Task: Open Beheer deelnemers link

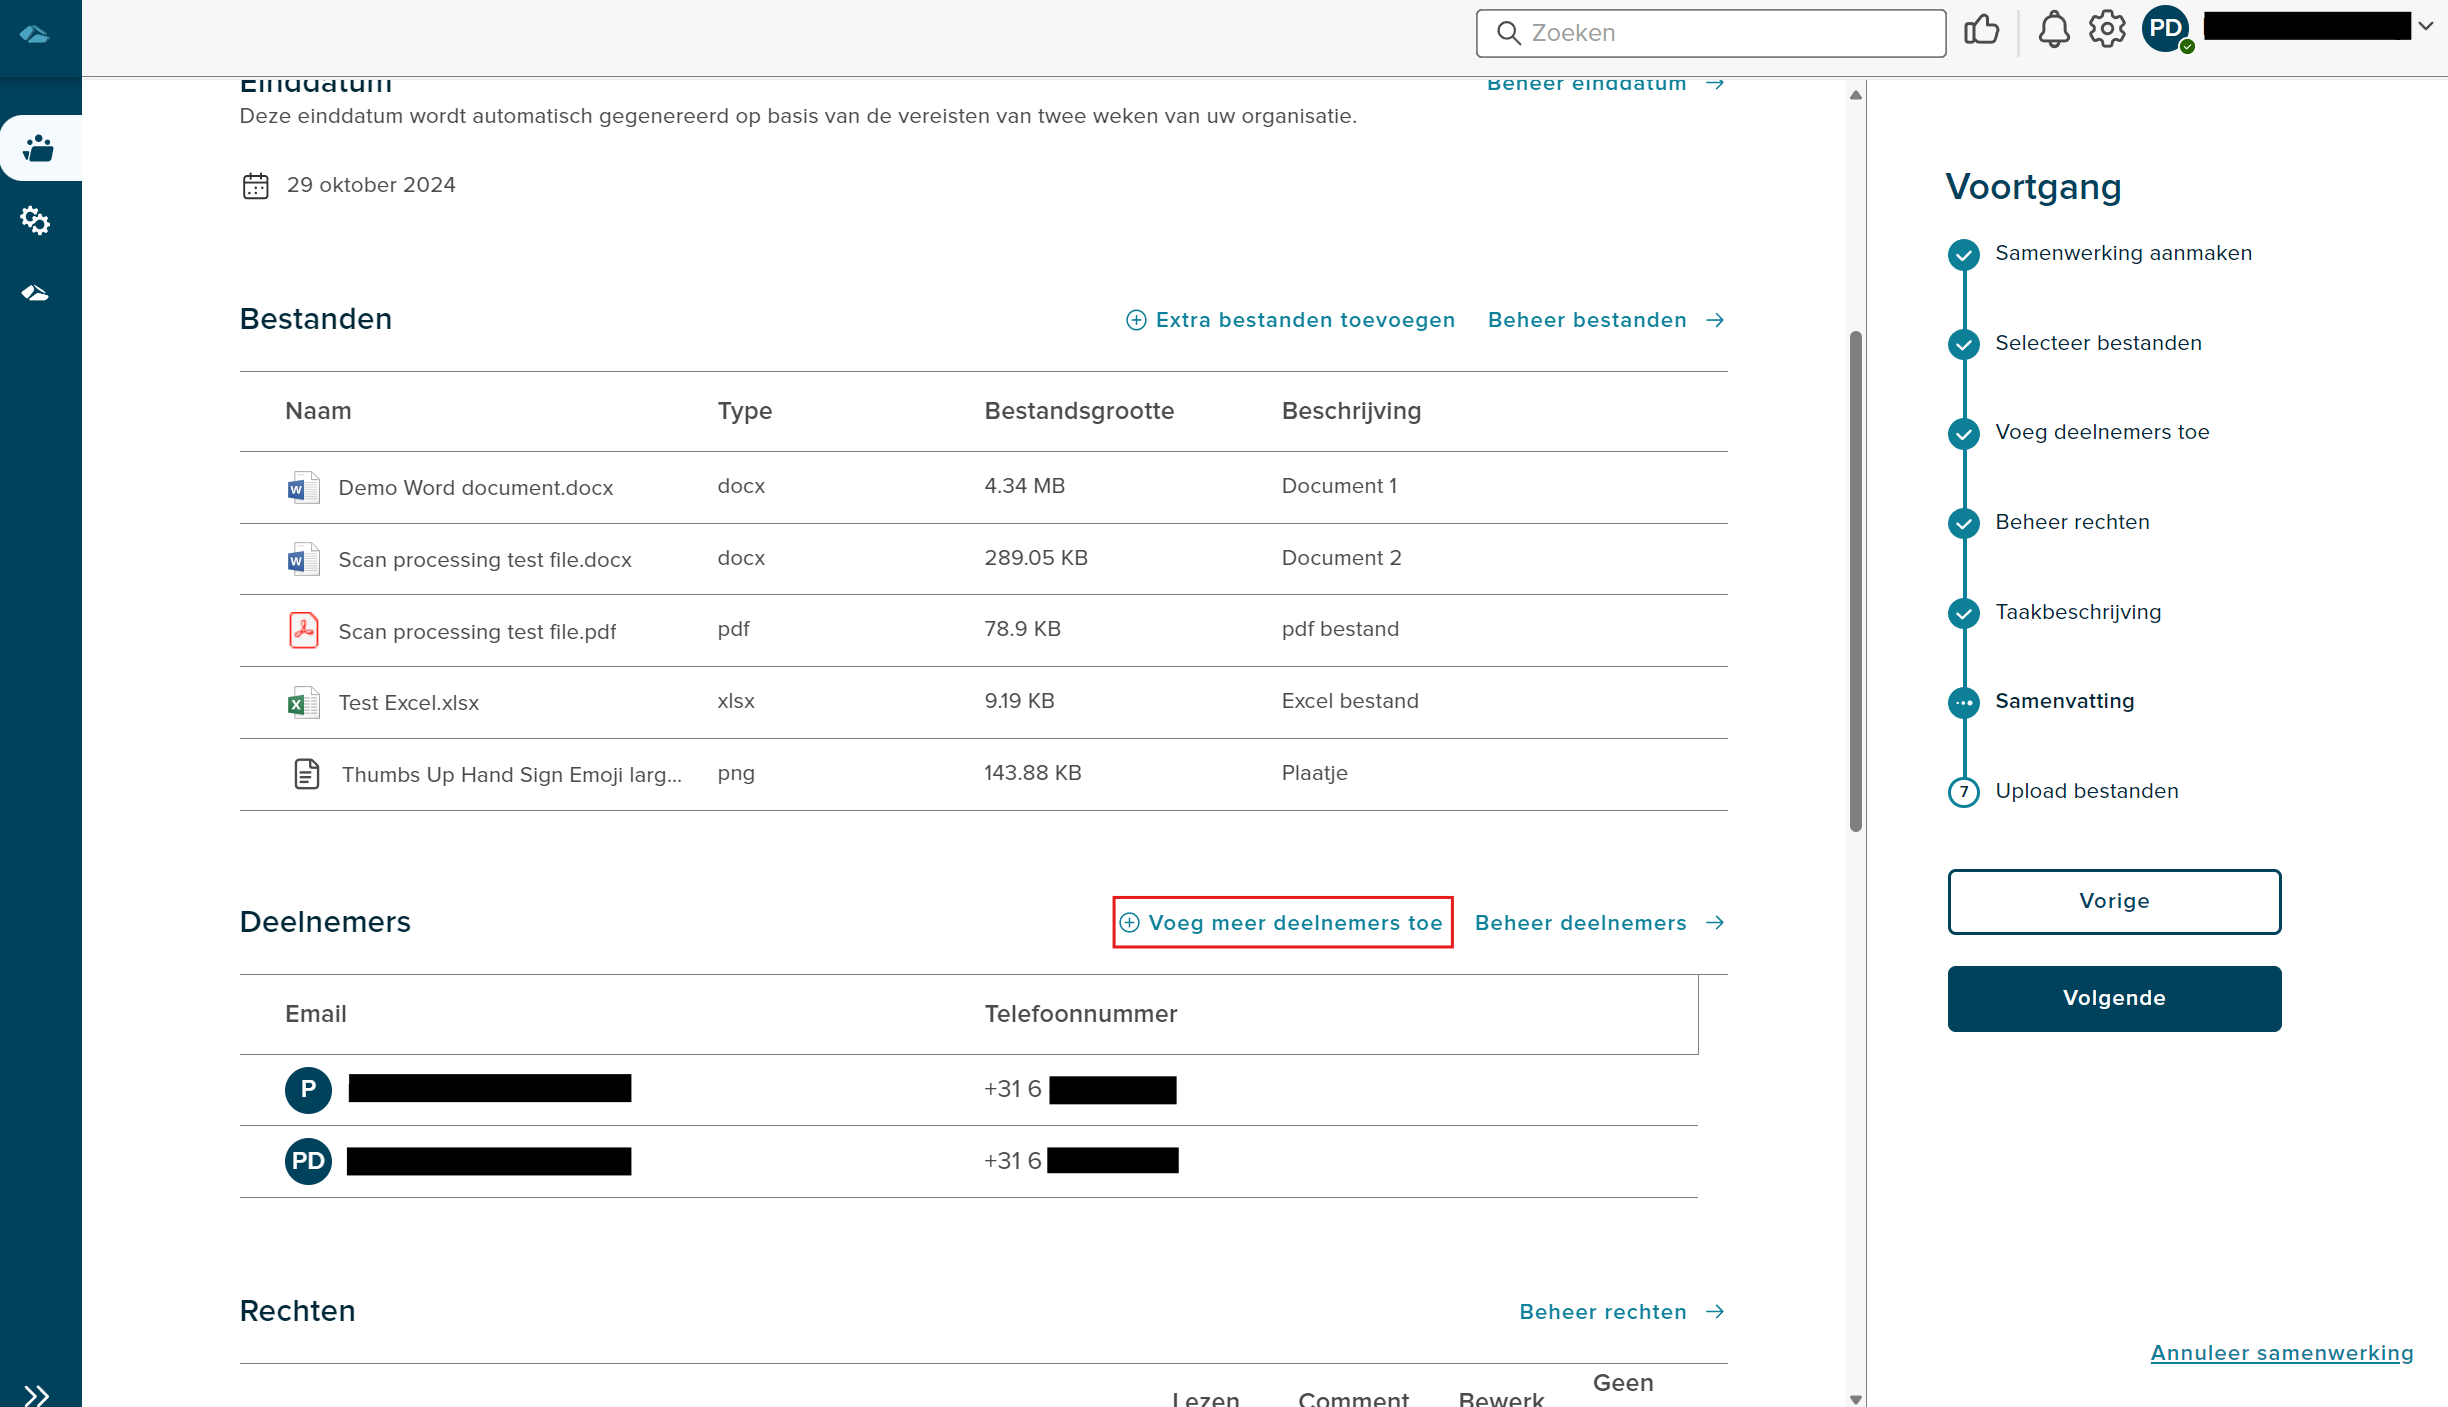Action: pos(1599,923)
